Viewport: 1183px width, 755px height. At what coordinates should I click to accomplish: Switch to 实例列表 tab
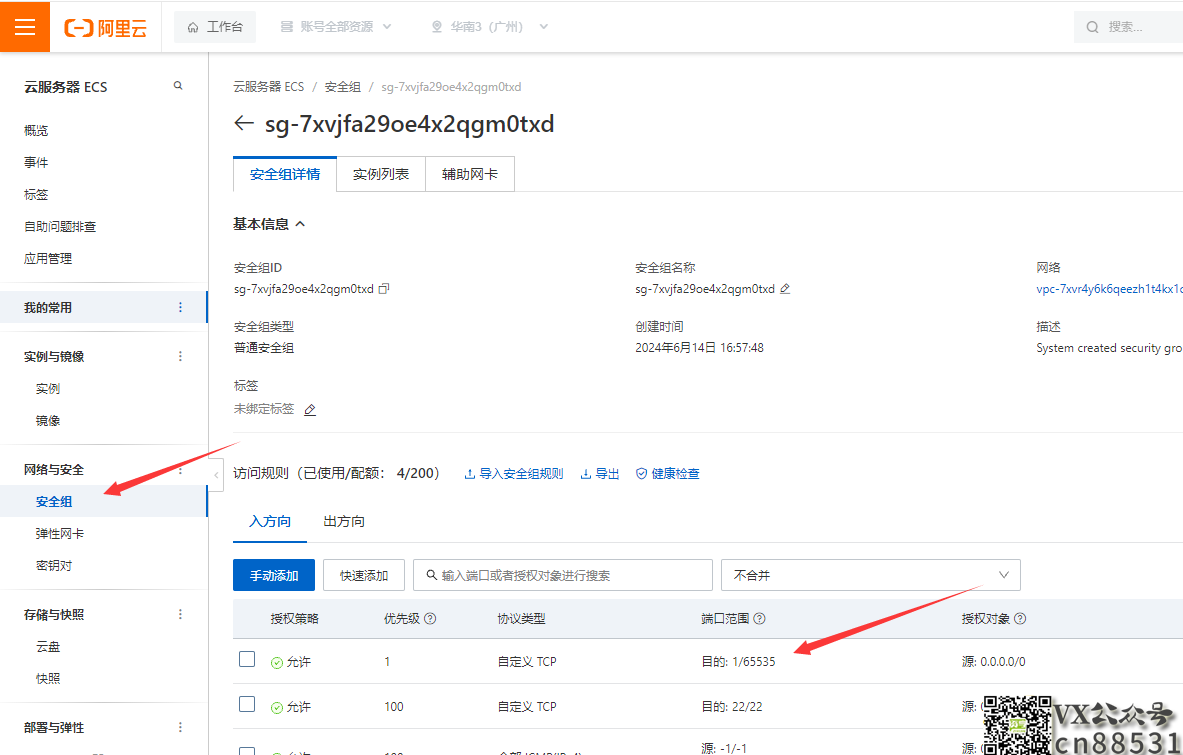[381, 174]
